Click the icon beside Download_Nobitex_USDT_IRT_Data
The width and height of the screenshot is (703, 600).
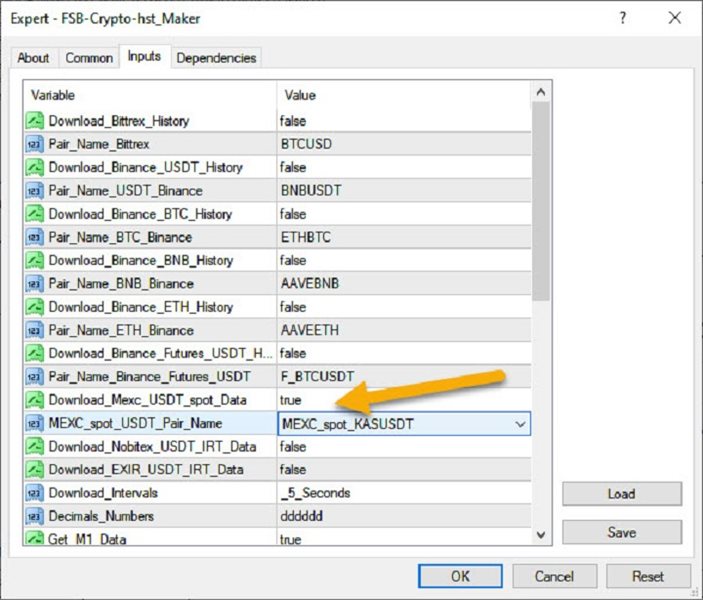(x=35, y=447)
